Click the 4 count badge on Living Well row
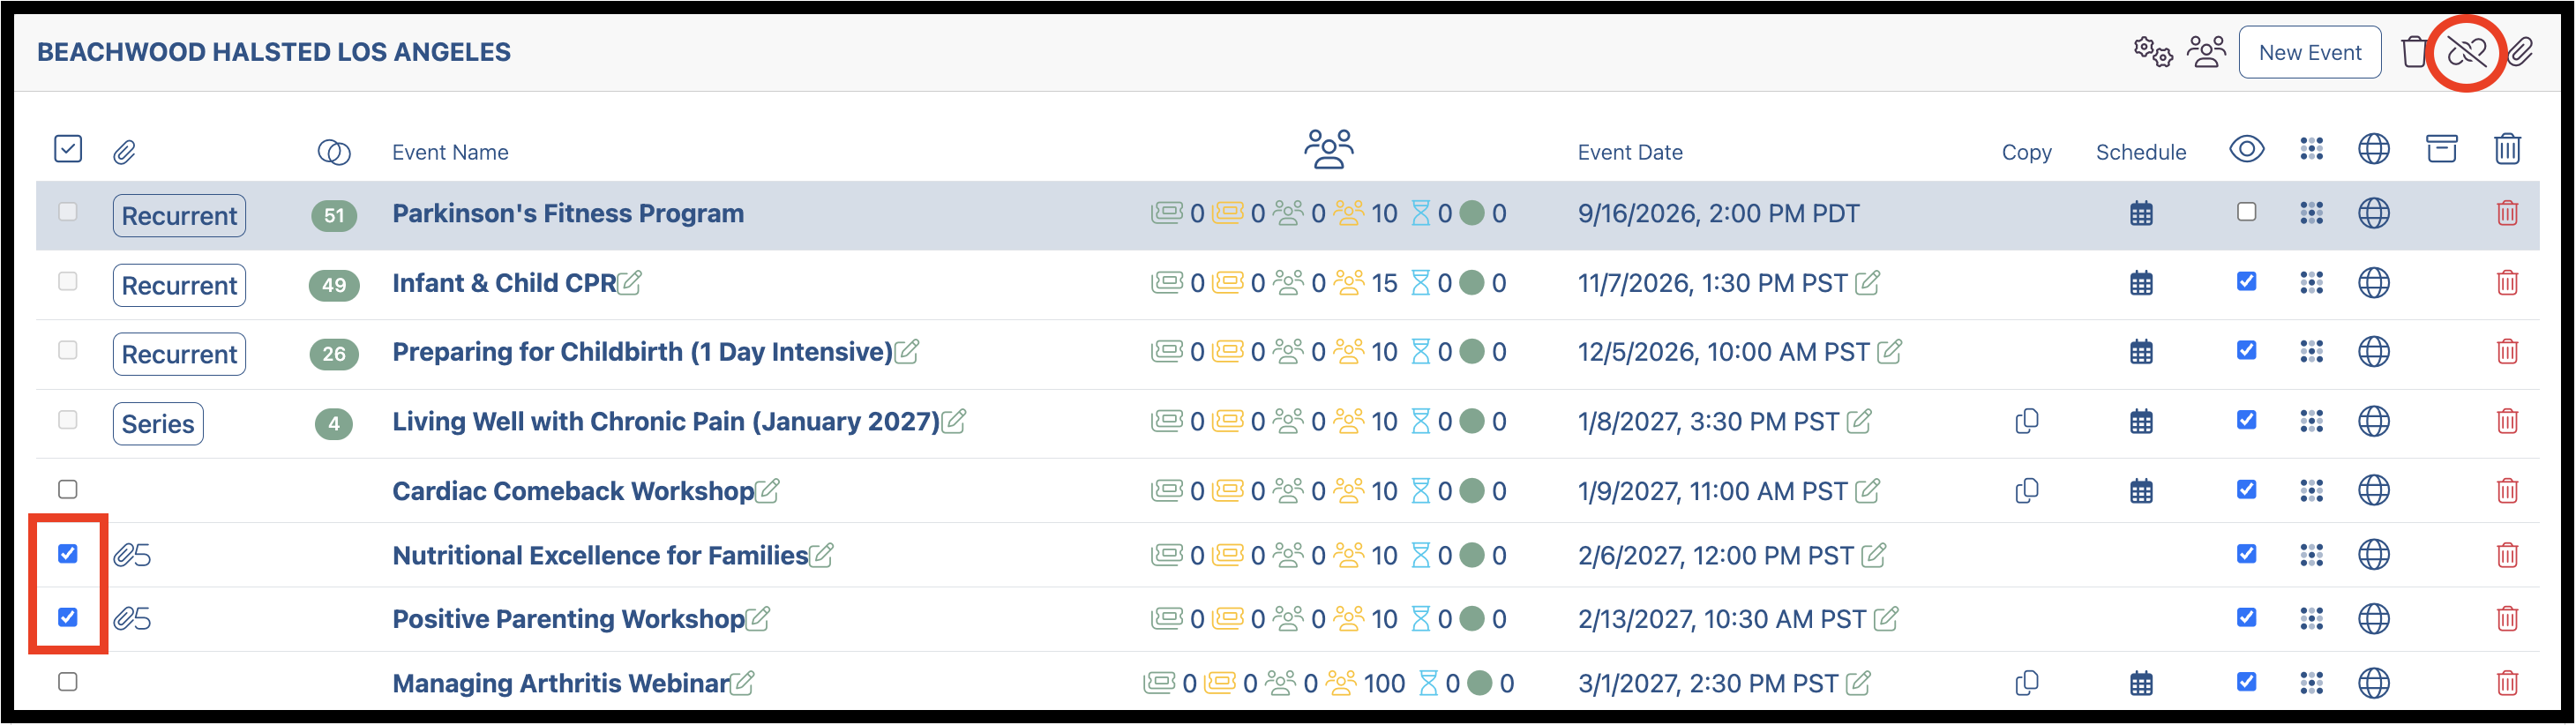This screenshot has width=2576, height=725. pos(334,424)
